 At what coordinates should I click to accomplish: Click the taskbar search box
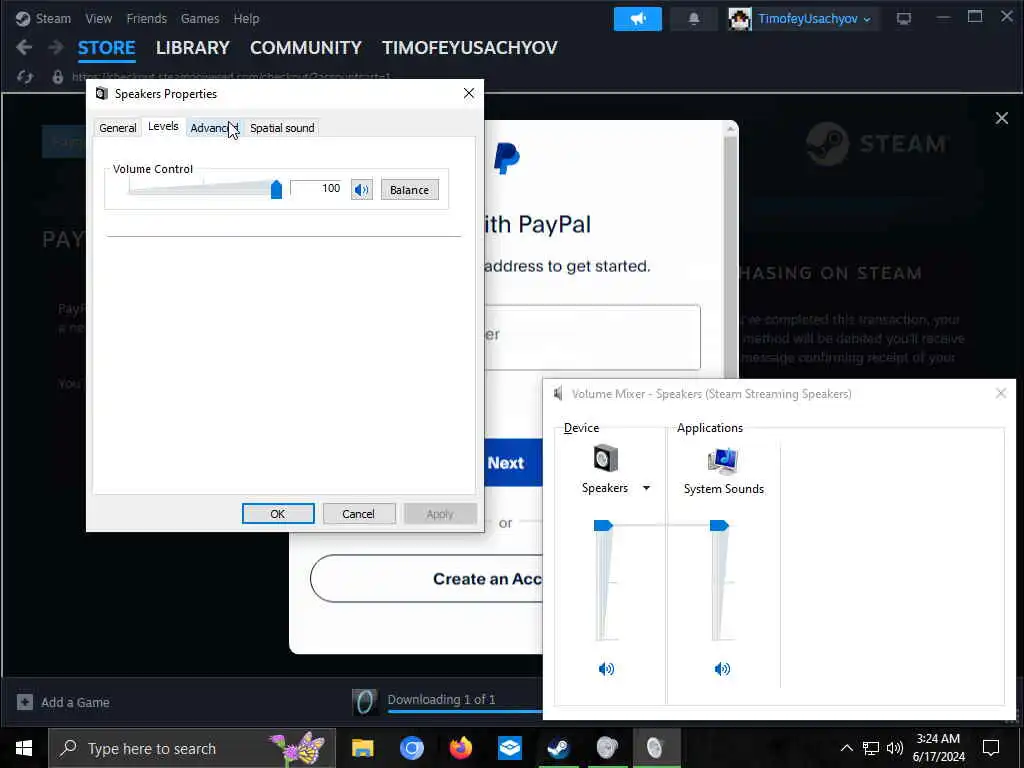[x=192, y=748]
